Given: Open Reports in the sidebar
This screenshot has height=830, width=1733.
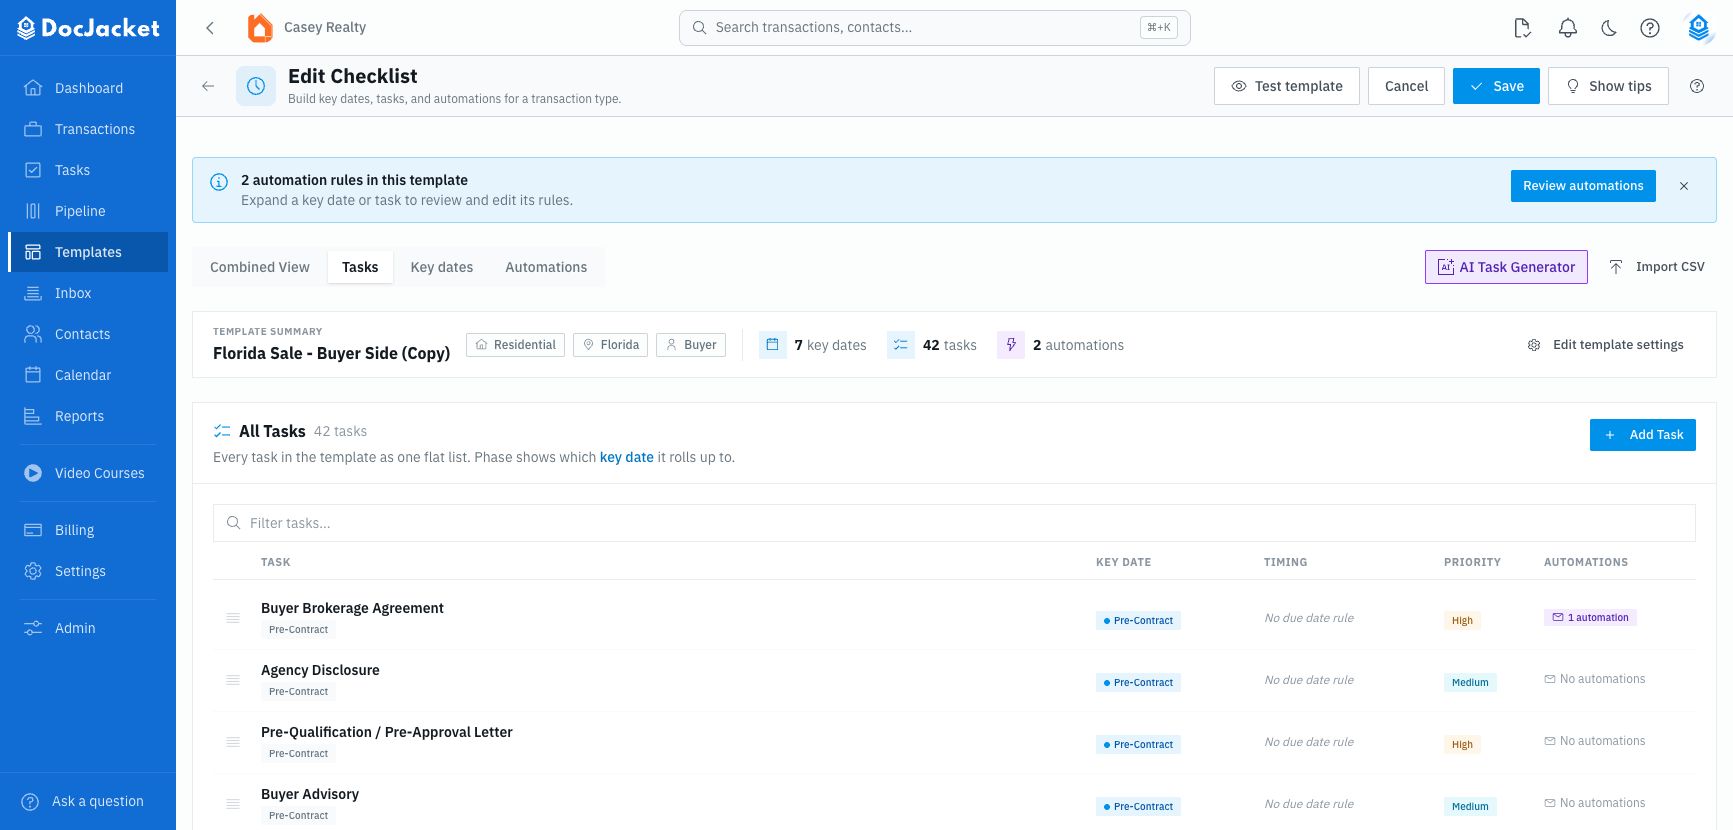Looking at the screenshot, I should pyautogui.click(x=88, y=416).
